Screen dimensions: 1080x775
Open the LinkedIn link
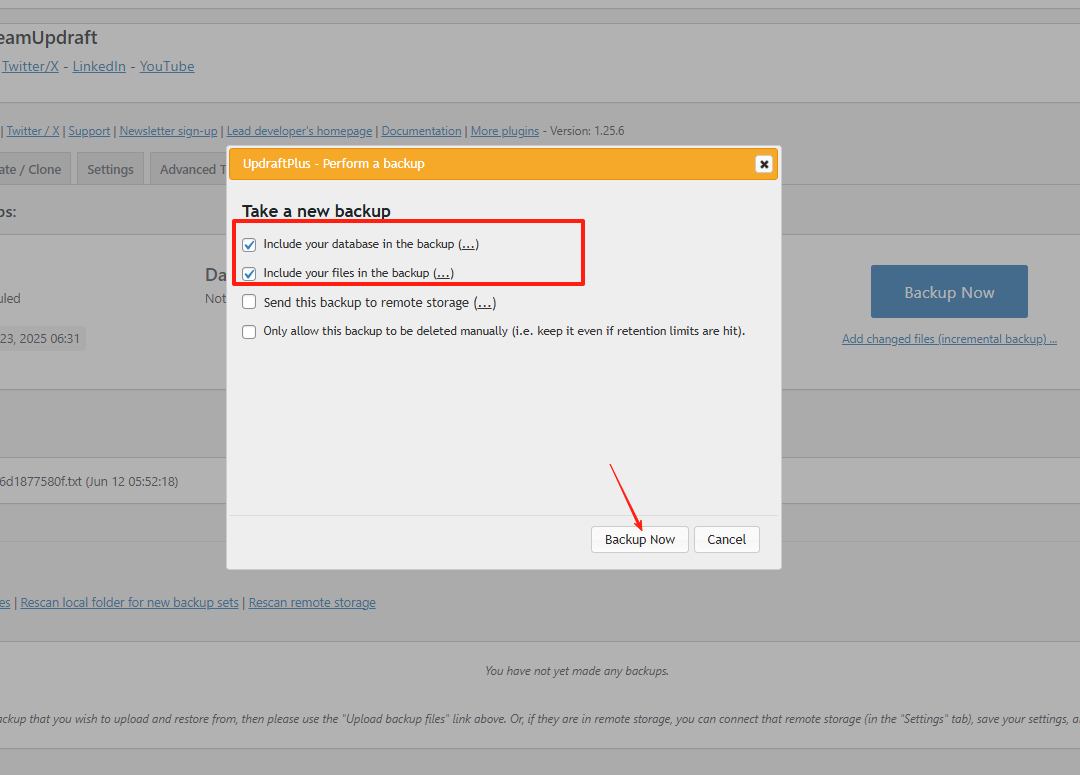[x=99, y=67]
